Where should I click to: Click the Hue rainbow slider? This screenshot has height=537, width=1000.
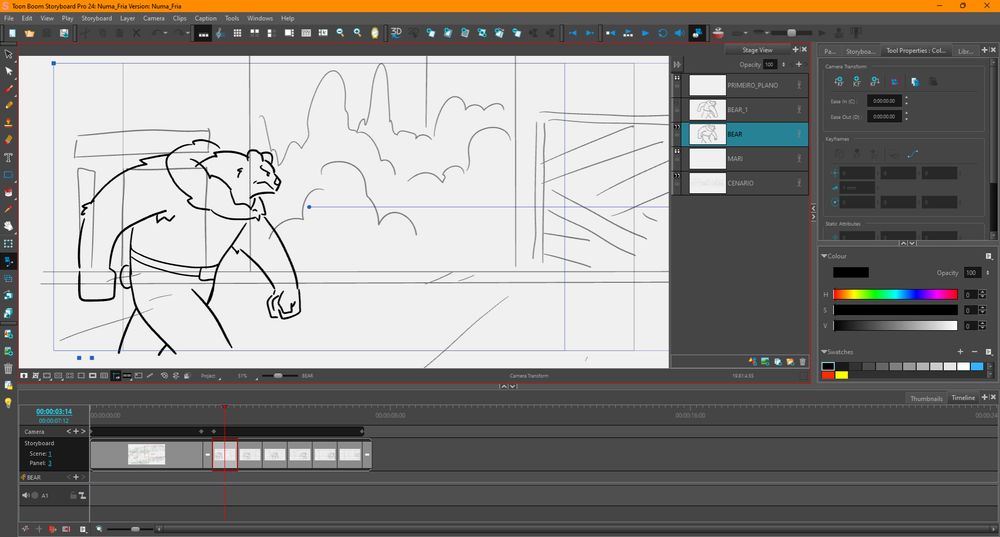(x=895, y=294)
